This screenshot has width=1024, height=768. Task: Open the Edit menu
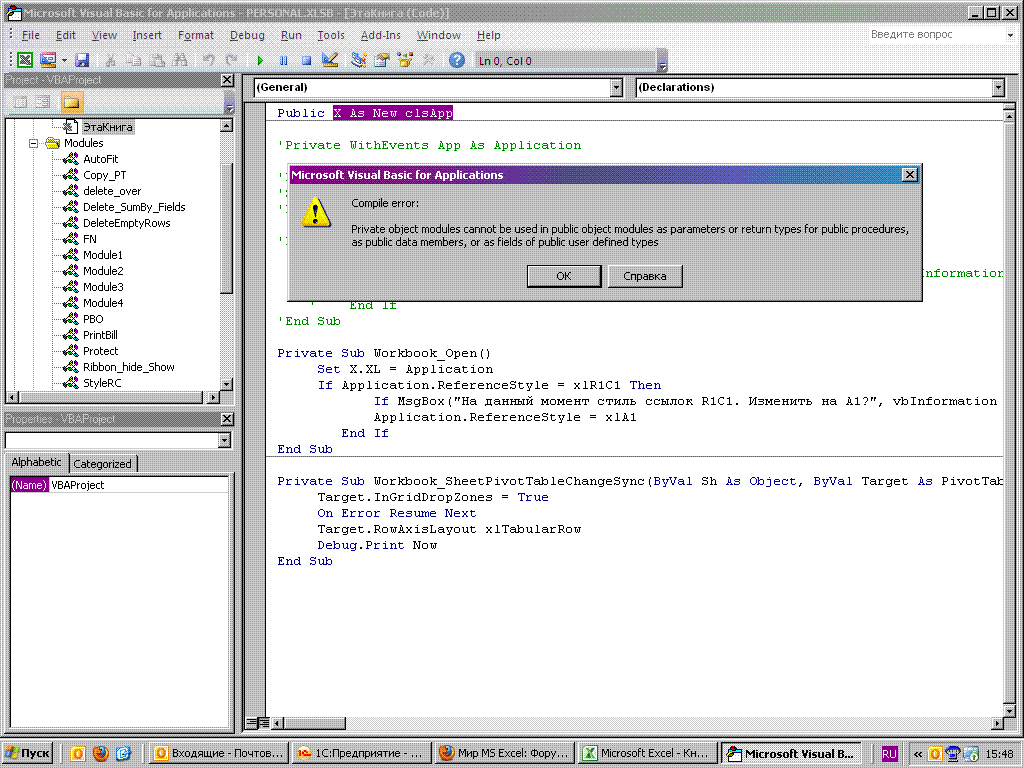coord(65,35)
